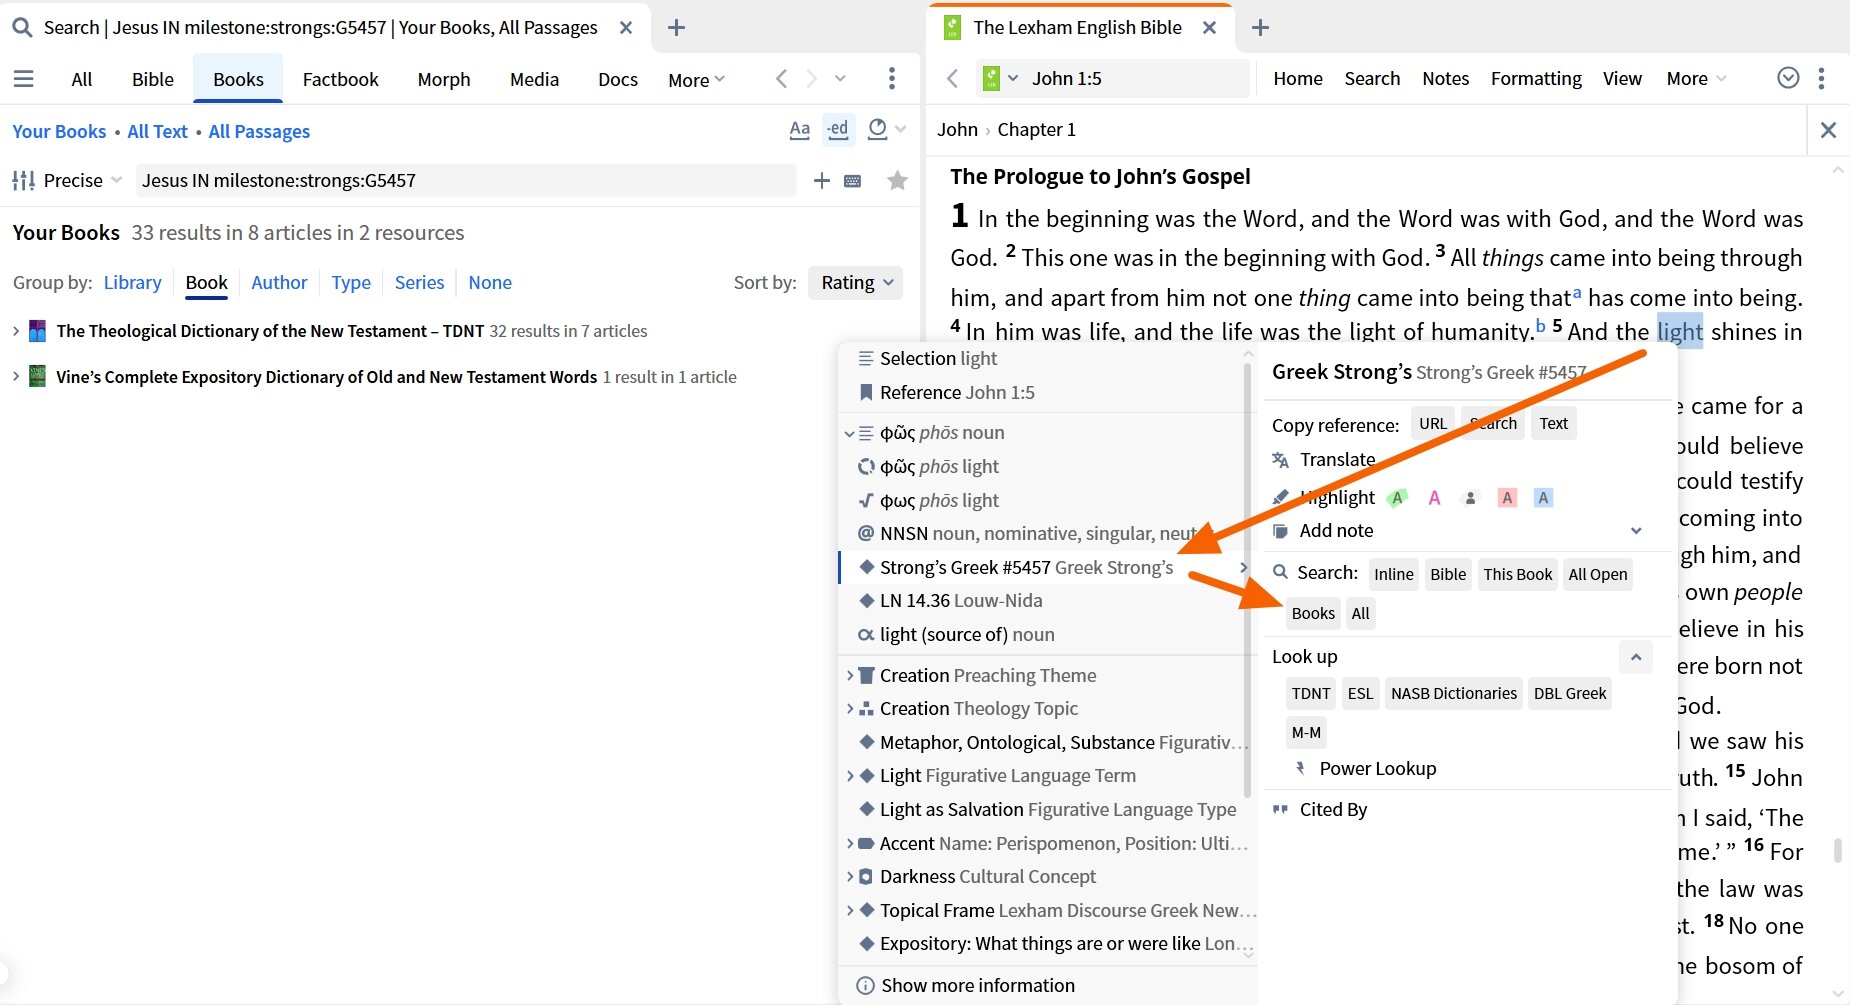Expand the Add note options chevron
Screen dimensions: 1850x1005
click(1636, 530)
